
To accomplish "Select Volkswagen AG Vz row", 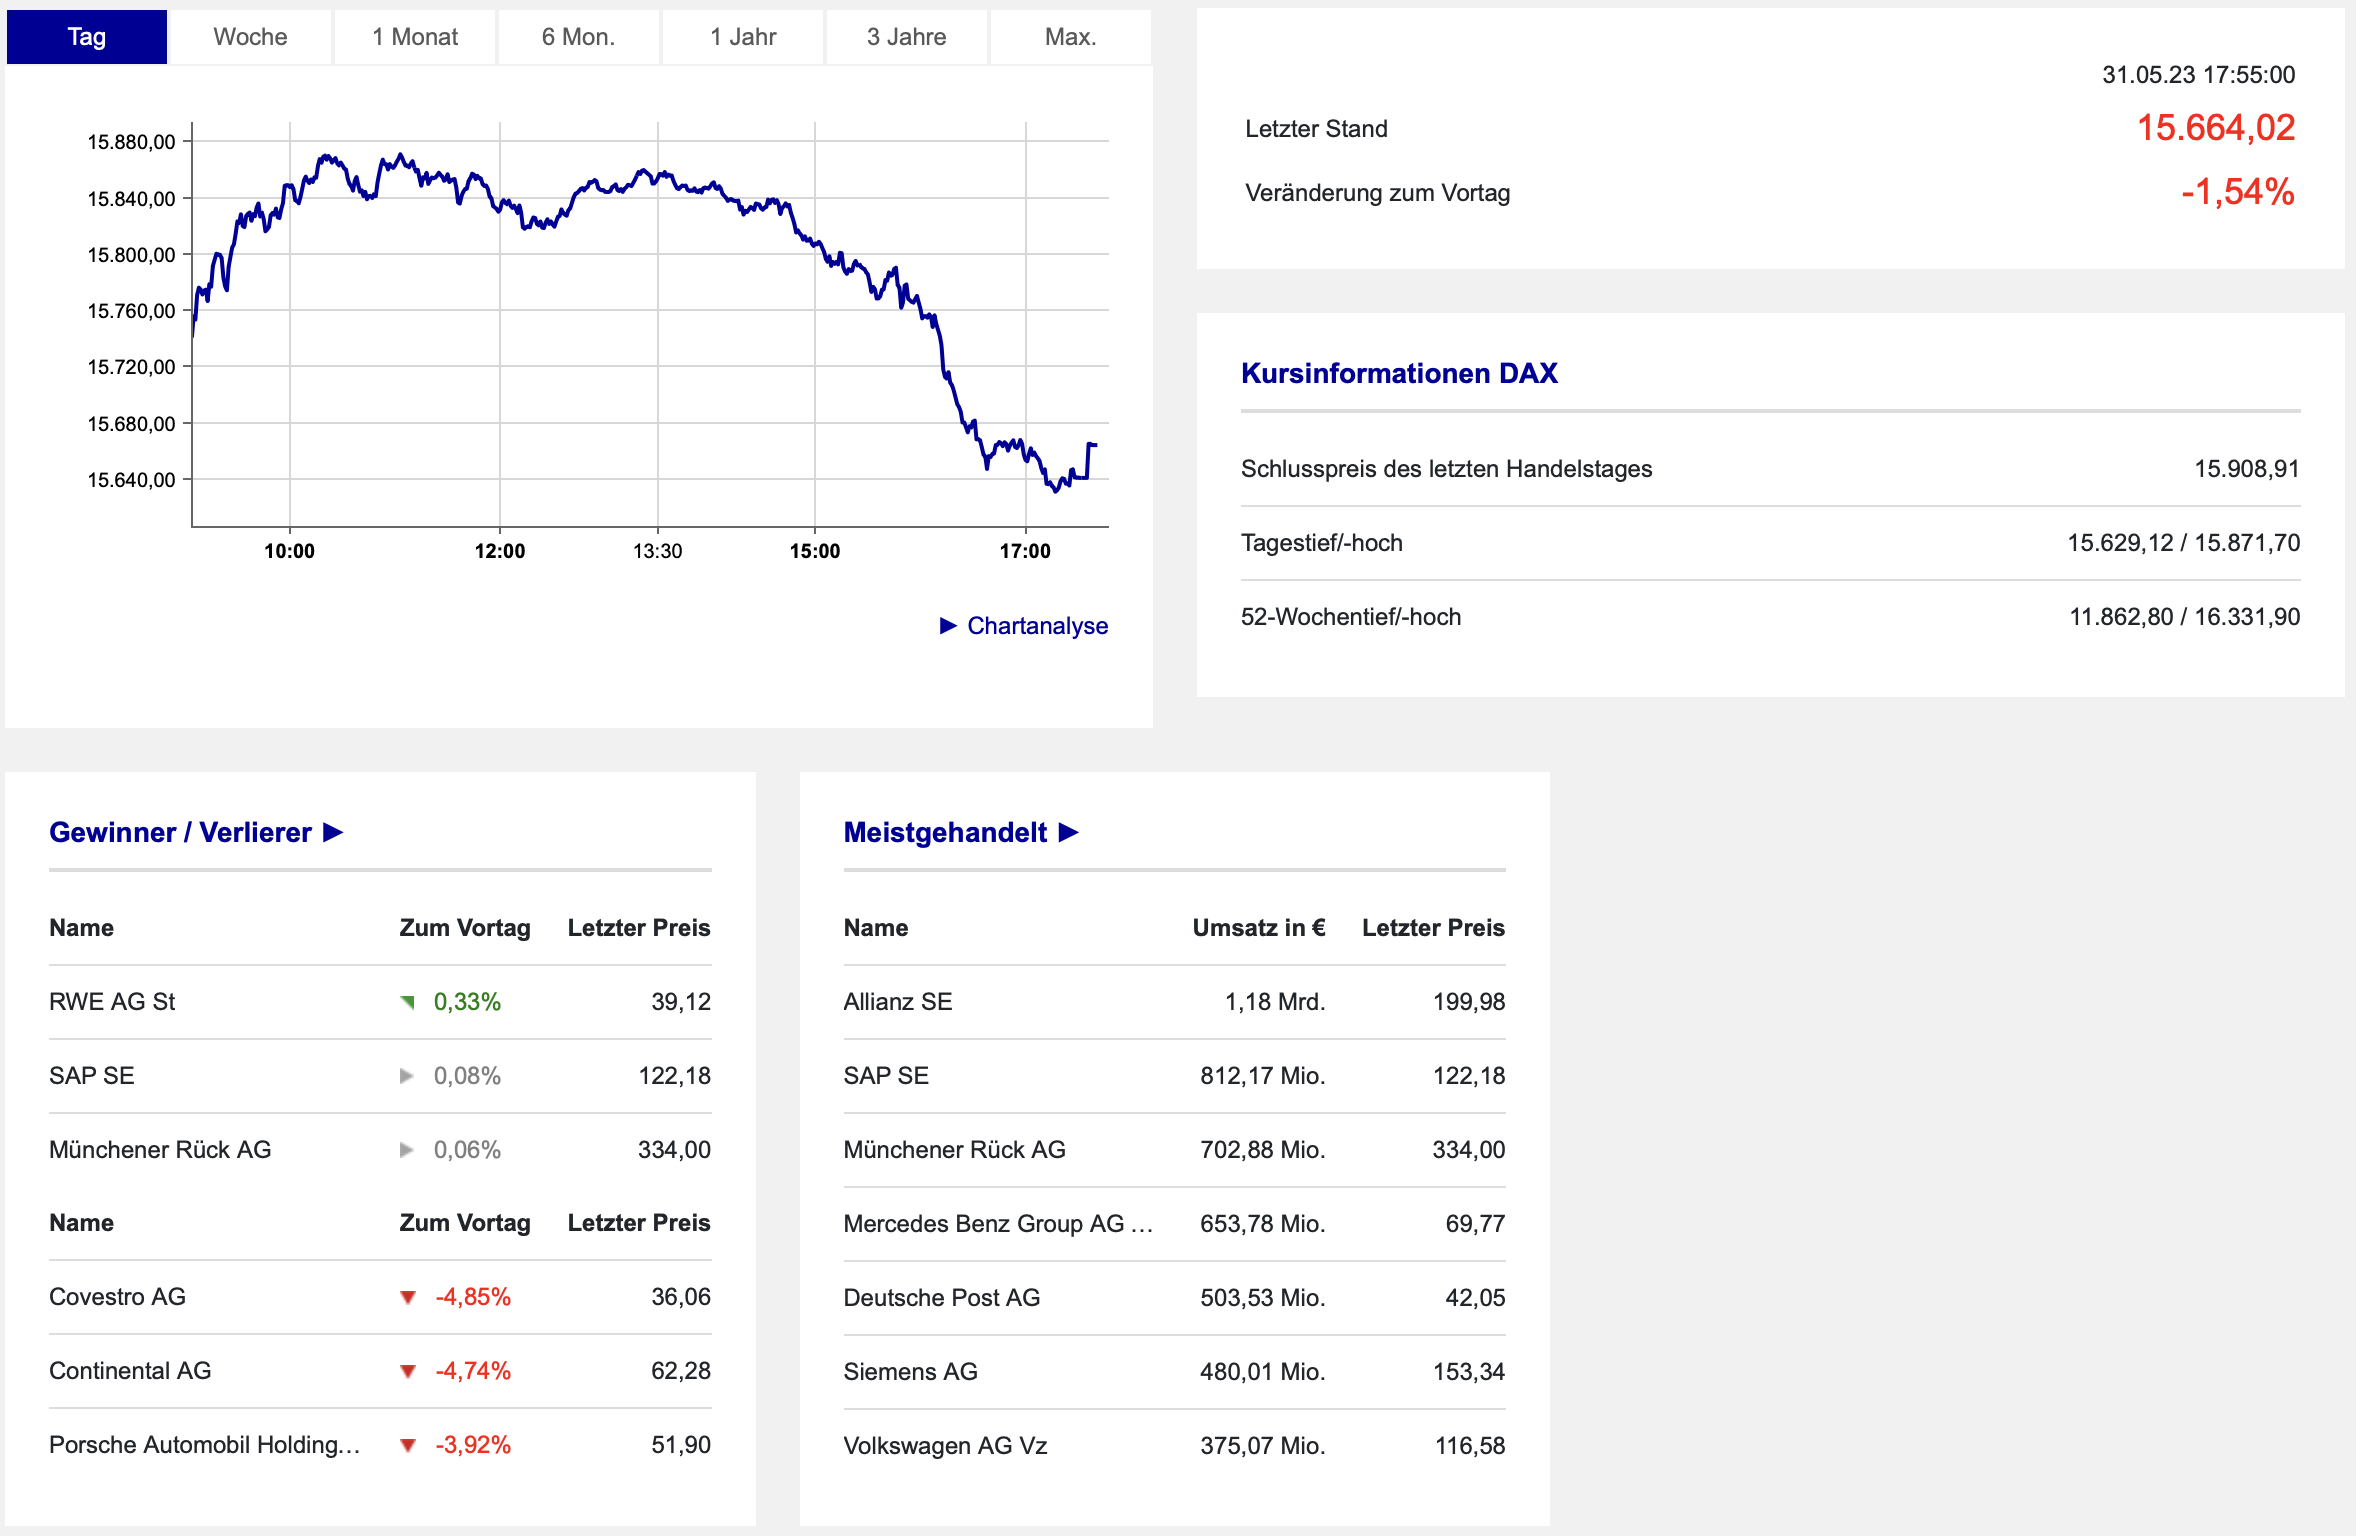I will pyautogui.click(x=1174, y=1446).
